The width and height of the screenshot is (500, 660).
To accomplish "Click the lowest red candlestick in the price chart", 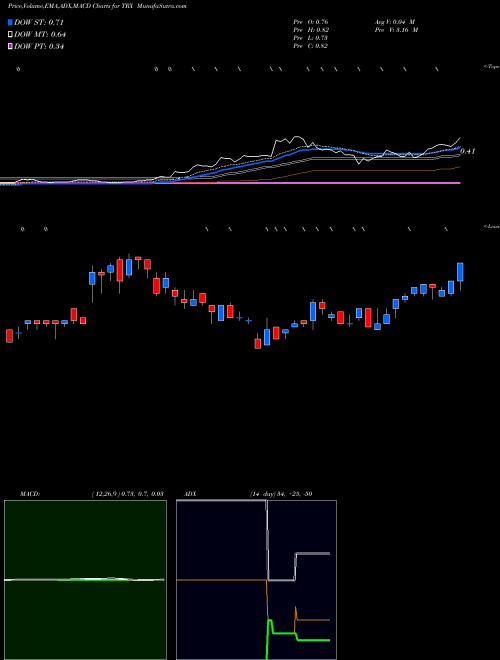I will point(258,343).
